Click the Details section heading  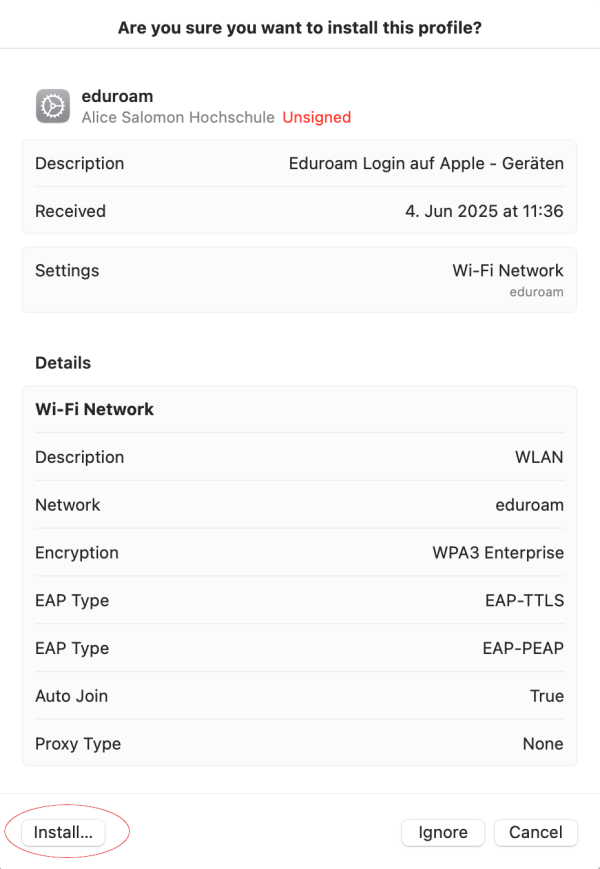(x=63, y=363)
